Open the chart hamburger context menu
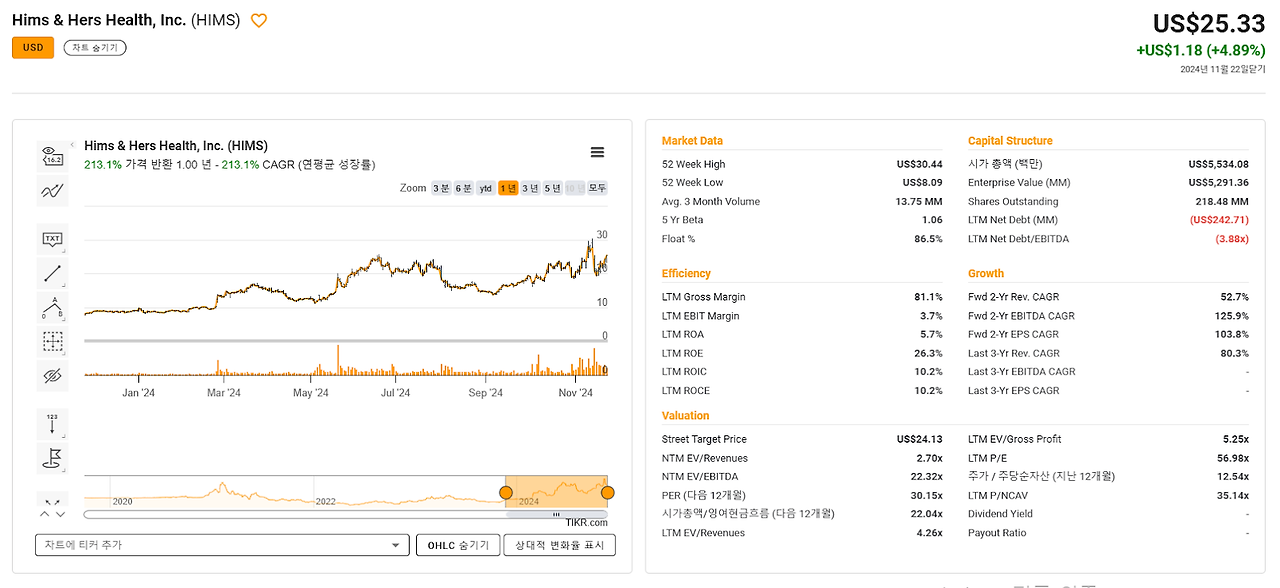This screenshot has width=1280, height=588. click(x=597, y=152)
